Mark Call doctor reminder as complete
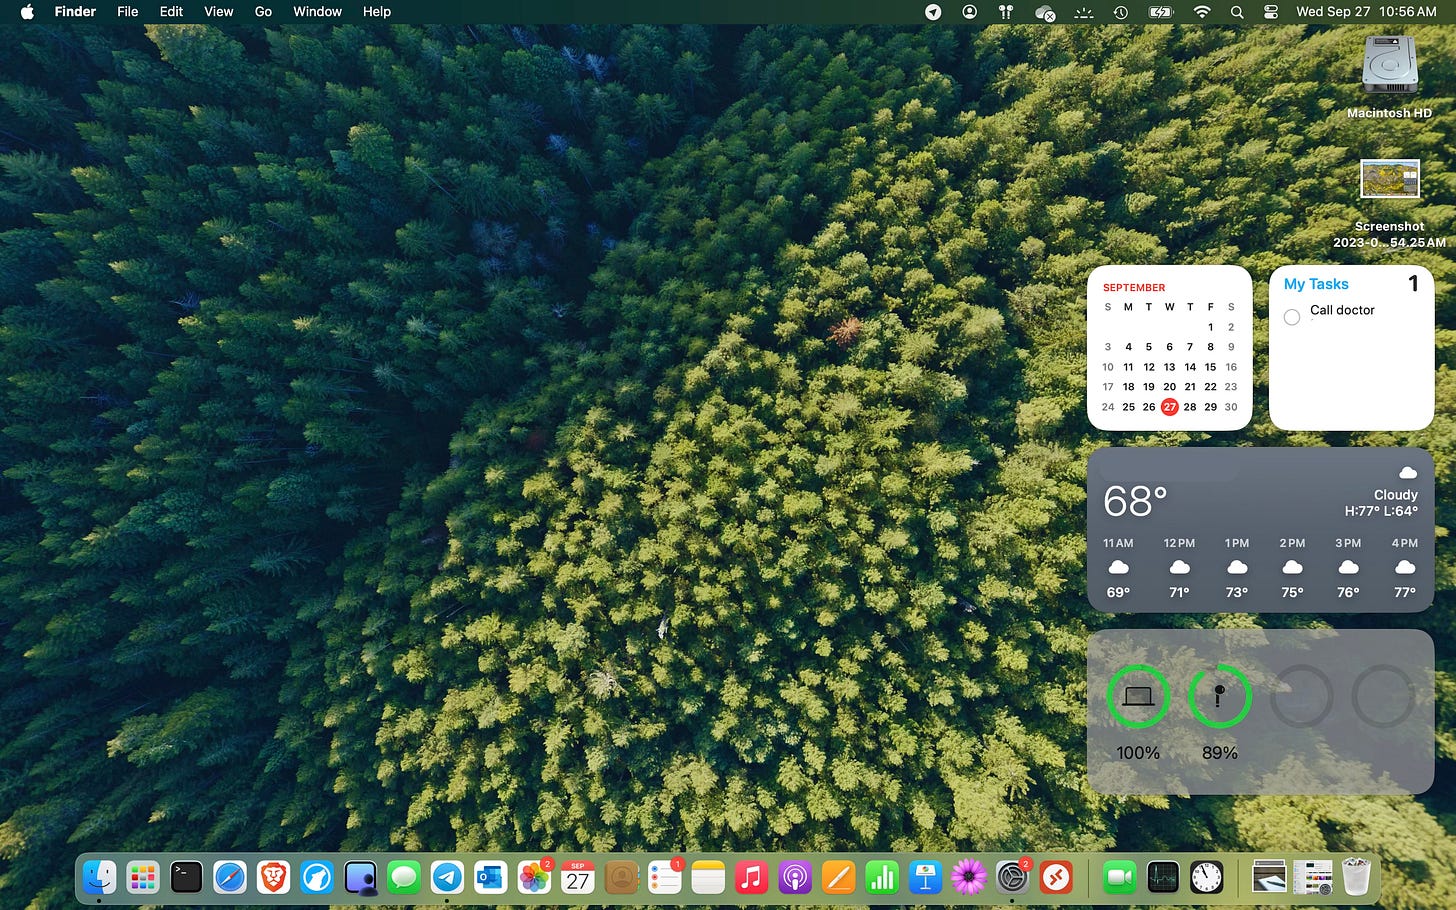The width and height of the screenshot is (1456, 910). (1292, 317)
